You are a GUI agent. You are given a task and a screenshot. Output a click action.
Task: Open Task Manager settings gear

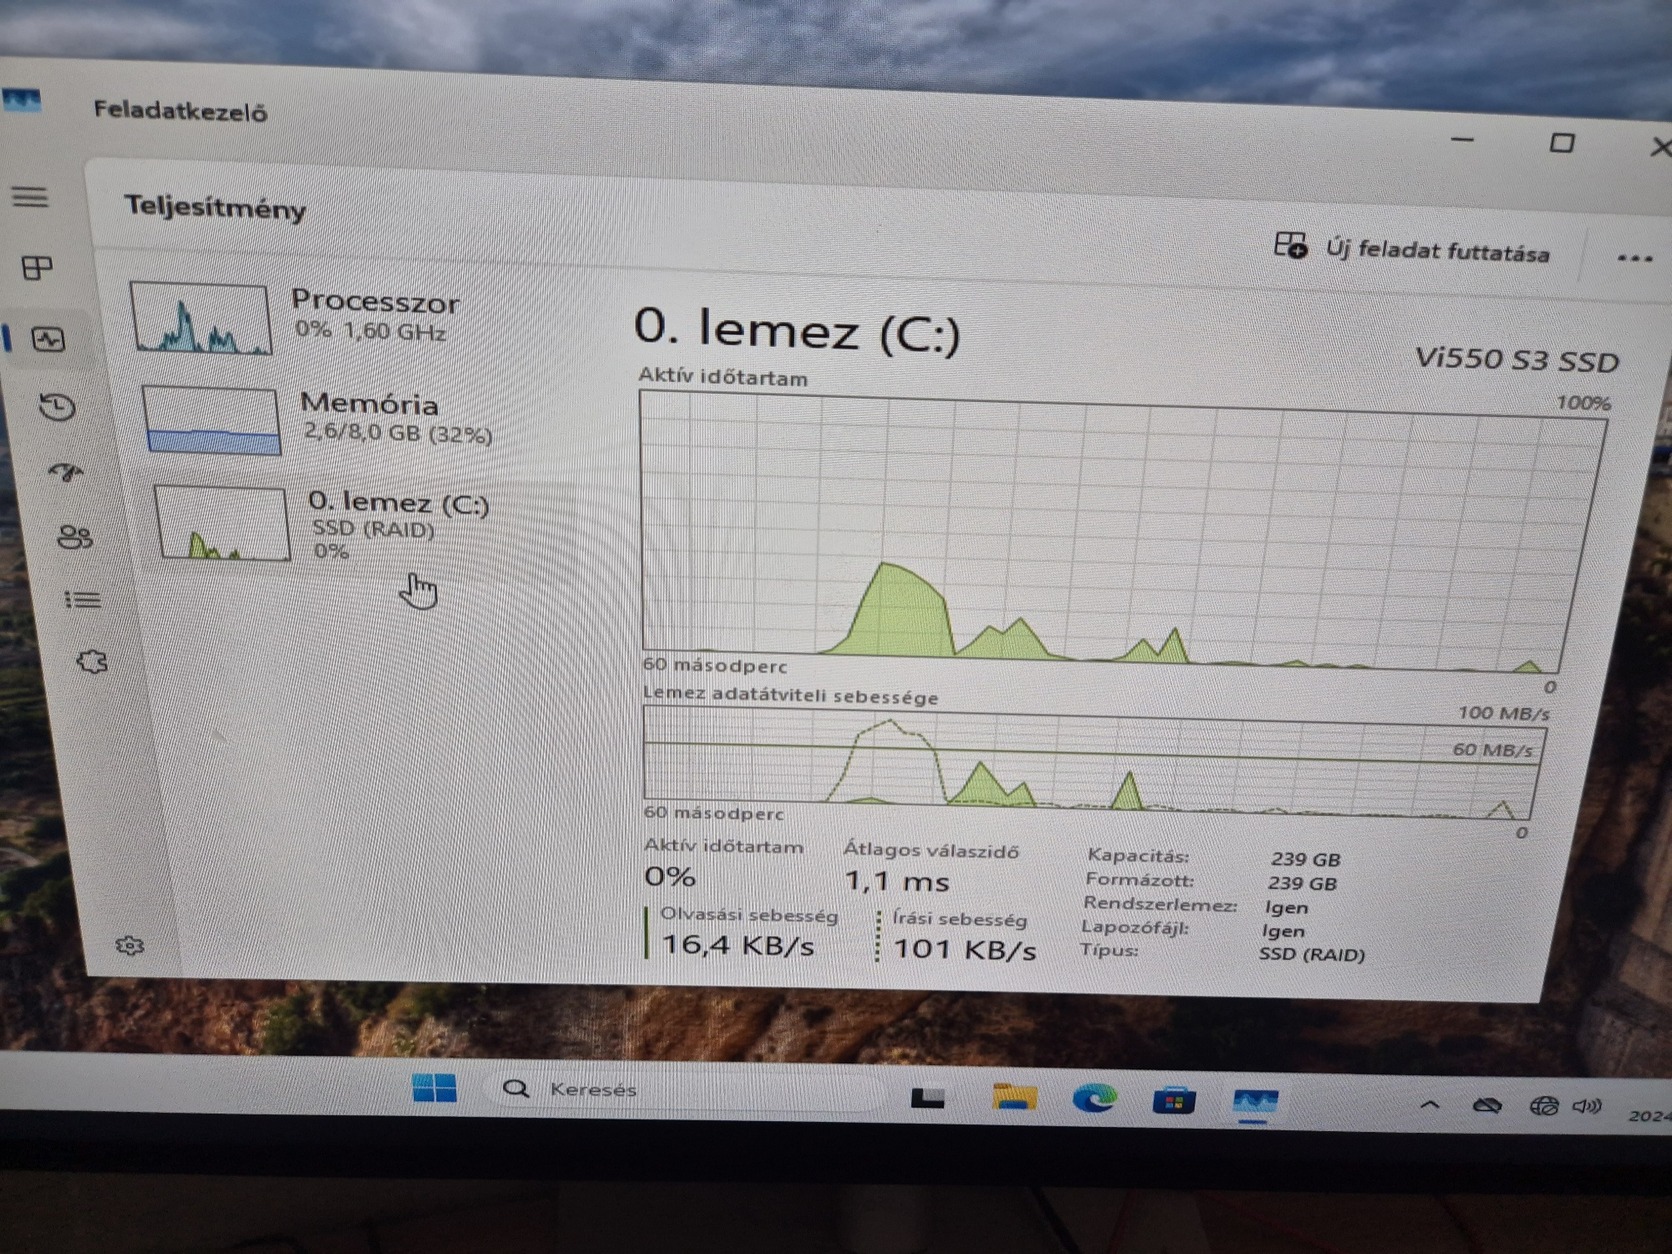130,945
